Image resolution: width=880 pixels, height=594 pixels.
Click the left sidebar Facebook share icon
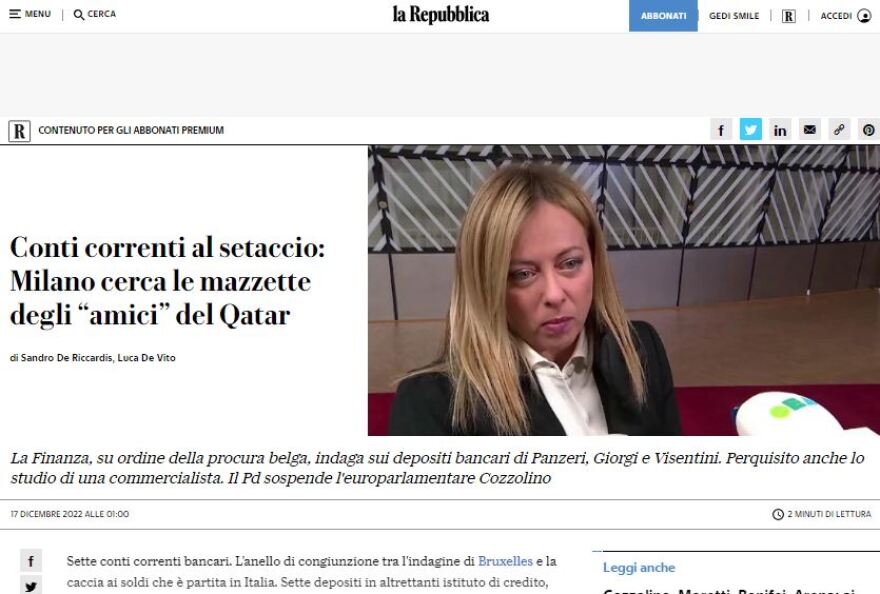pos(31,560)
